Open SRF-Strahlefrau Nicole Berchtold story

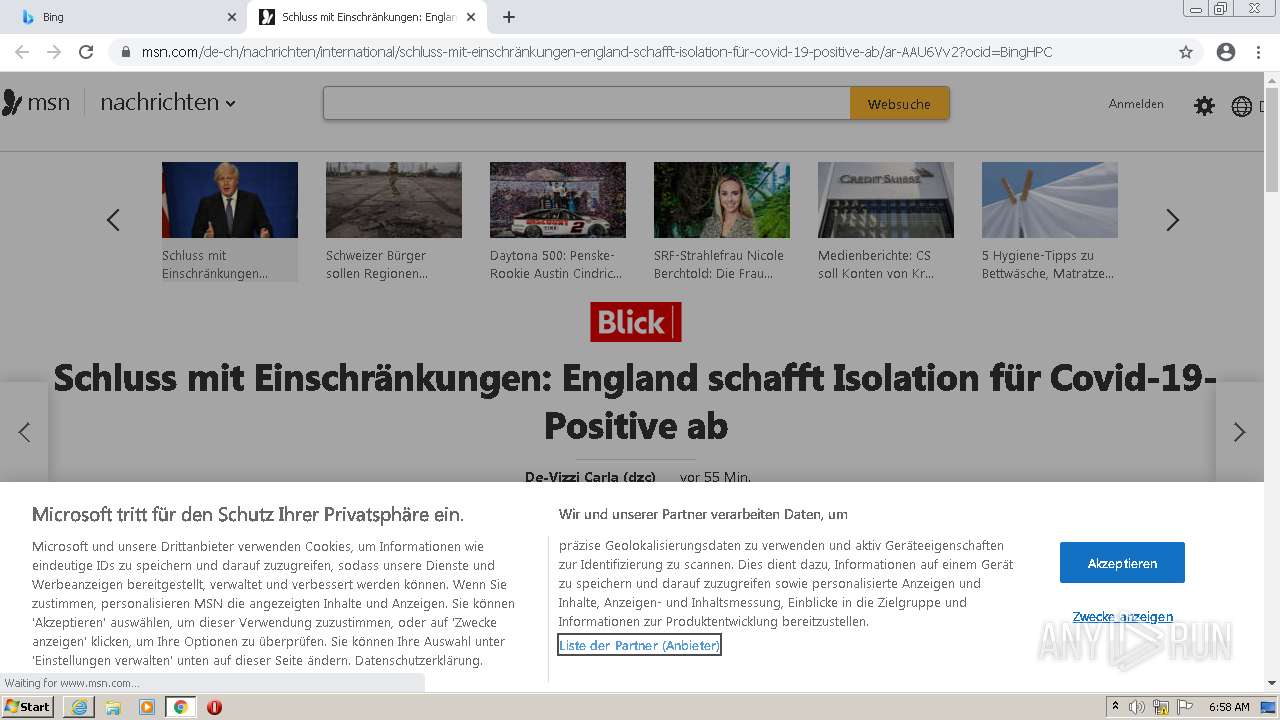tap(722, 222)
